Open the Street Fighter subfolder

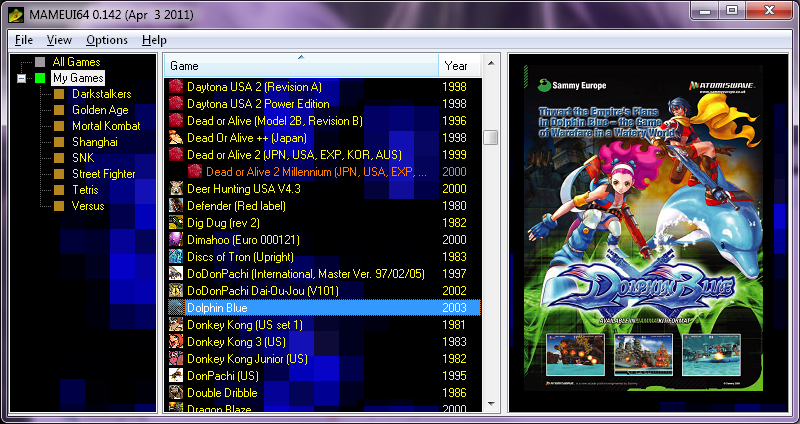[x=104, y=174]
